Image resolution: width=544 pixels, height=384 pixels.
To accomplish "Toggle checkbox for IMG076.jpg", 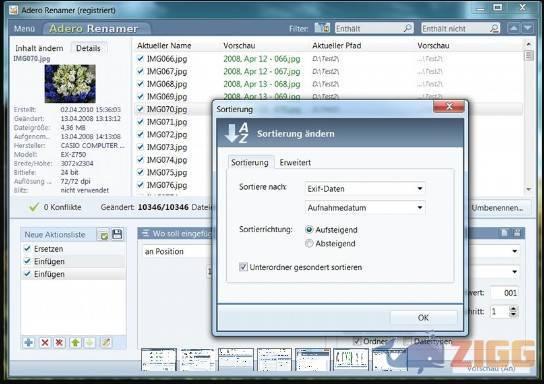I will [140, 185].
